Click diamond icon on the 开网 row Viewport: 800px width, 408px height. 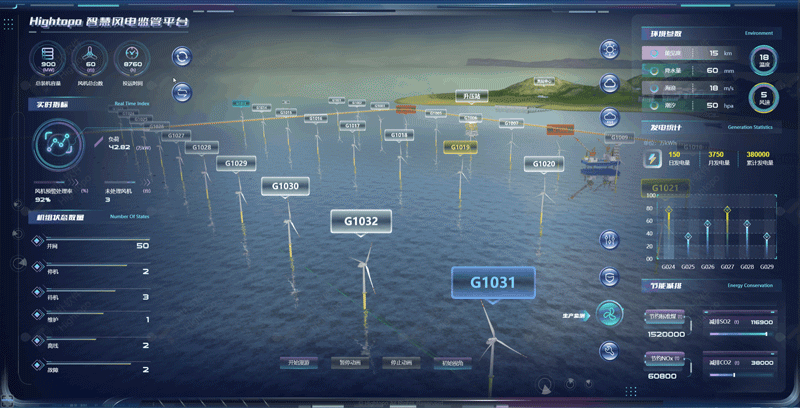(x=37, y=241)
